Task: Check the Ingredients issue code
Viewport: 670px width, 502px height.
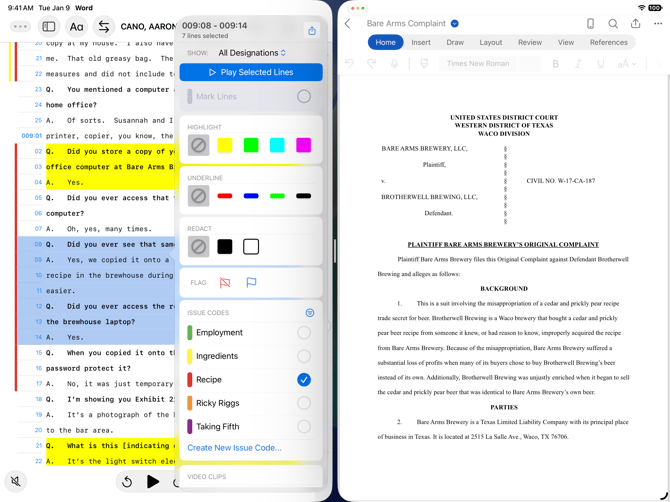Action: pyautogui.click(x=304, y=356)
